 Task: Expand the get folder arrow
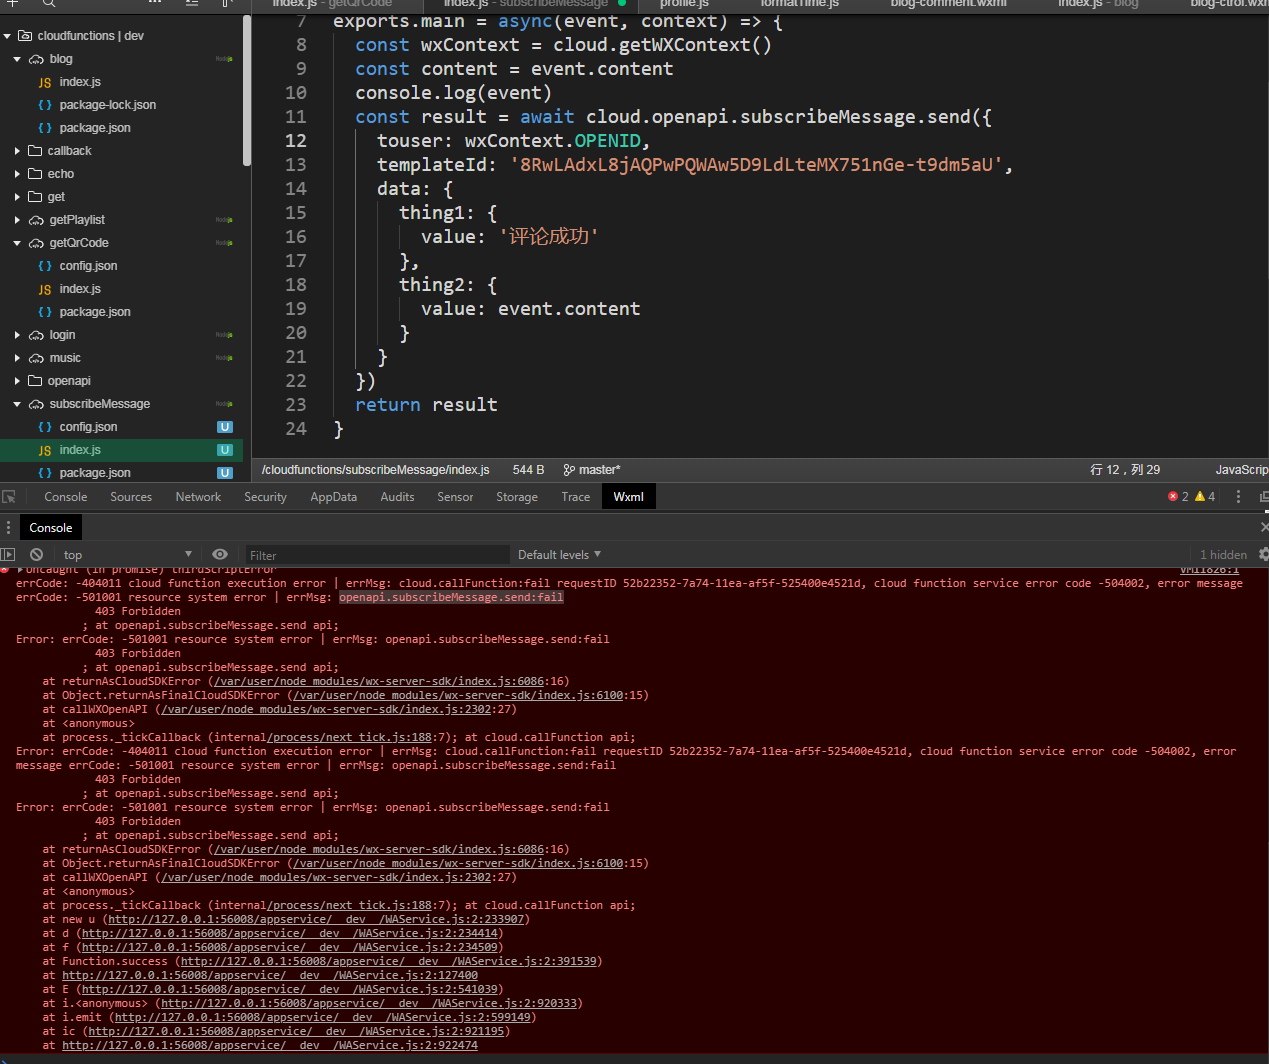[x=17, y=197]
